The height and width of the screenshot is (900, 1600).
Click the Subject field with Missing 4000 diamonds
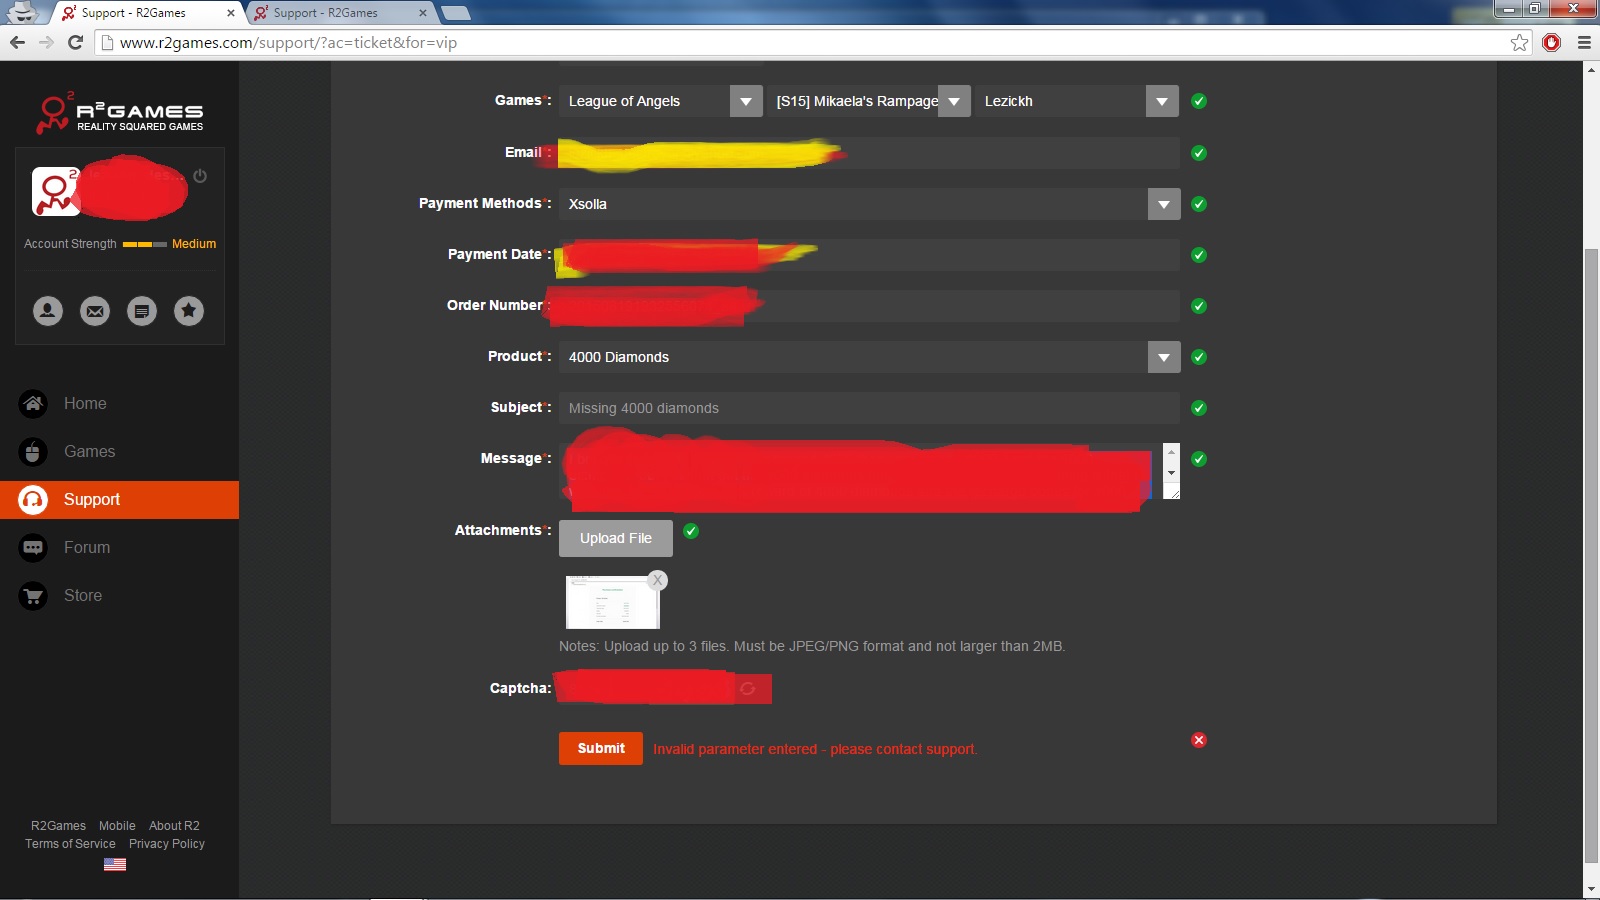tap(868, 408)
